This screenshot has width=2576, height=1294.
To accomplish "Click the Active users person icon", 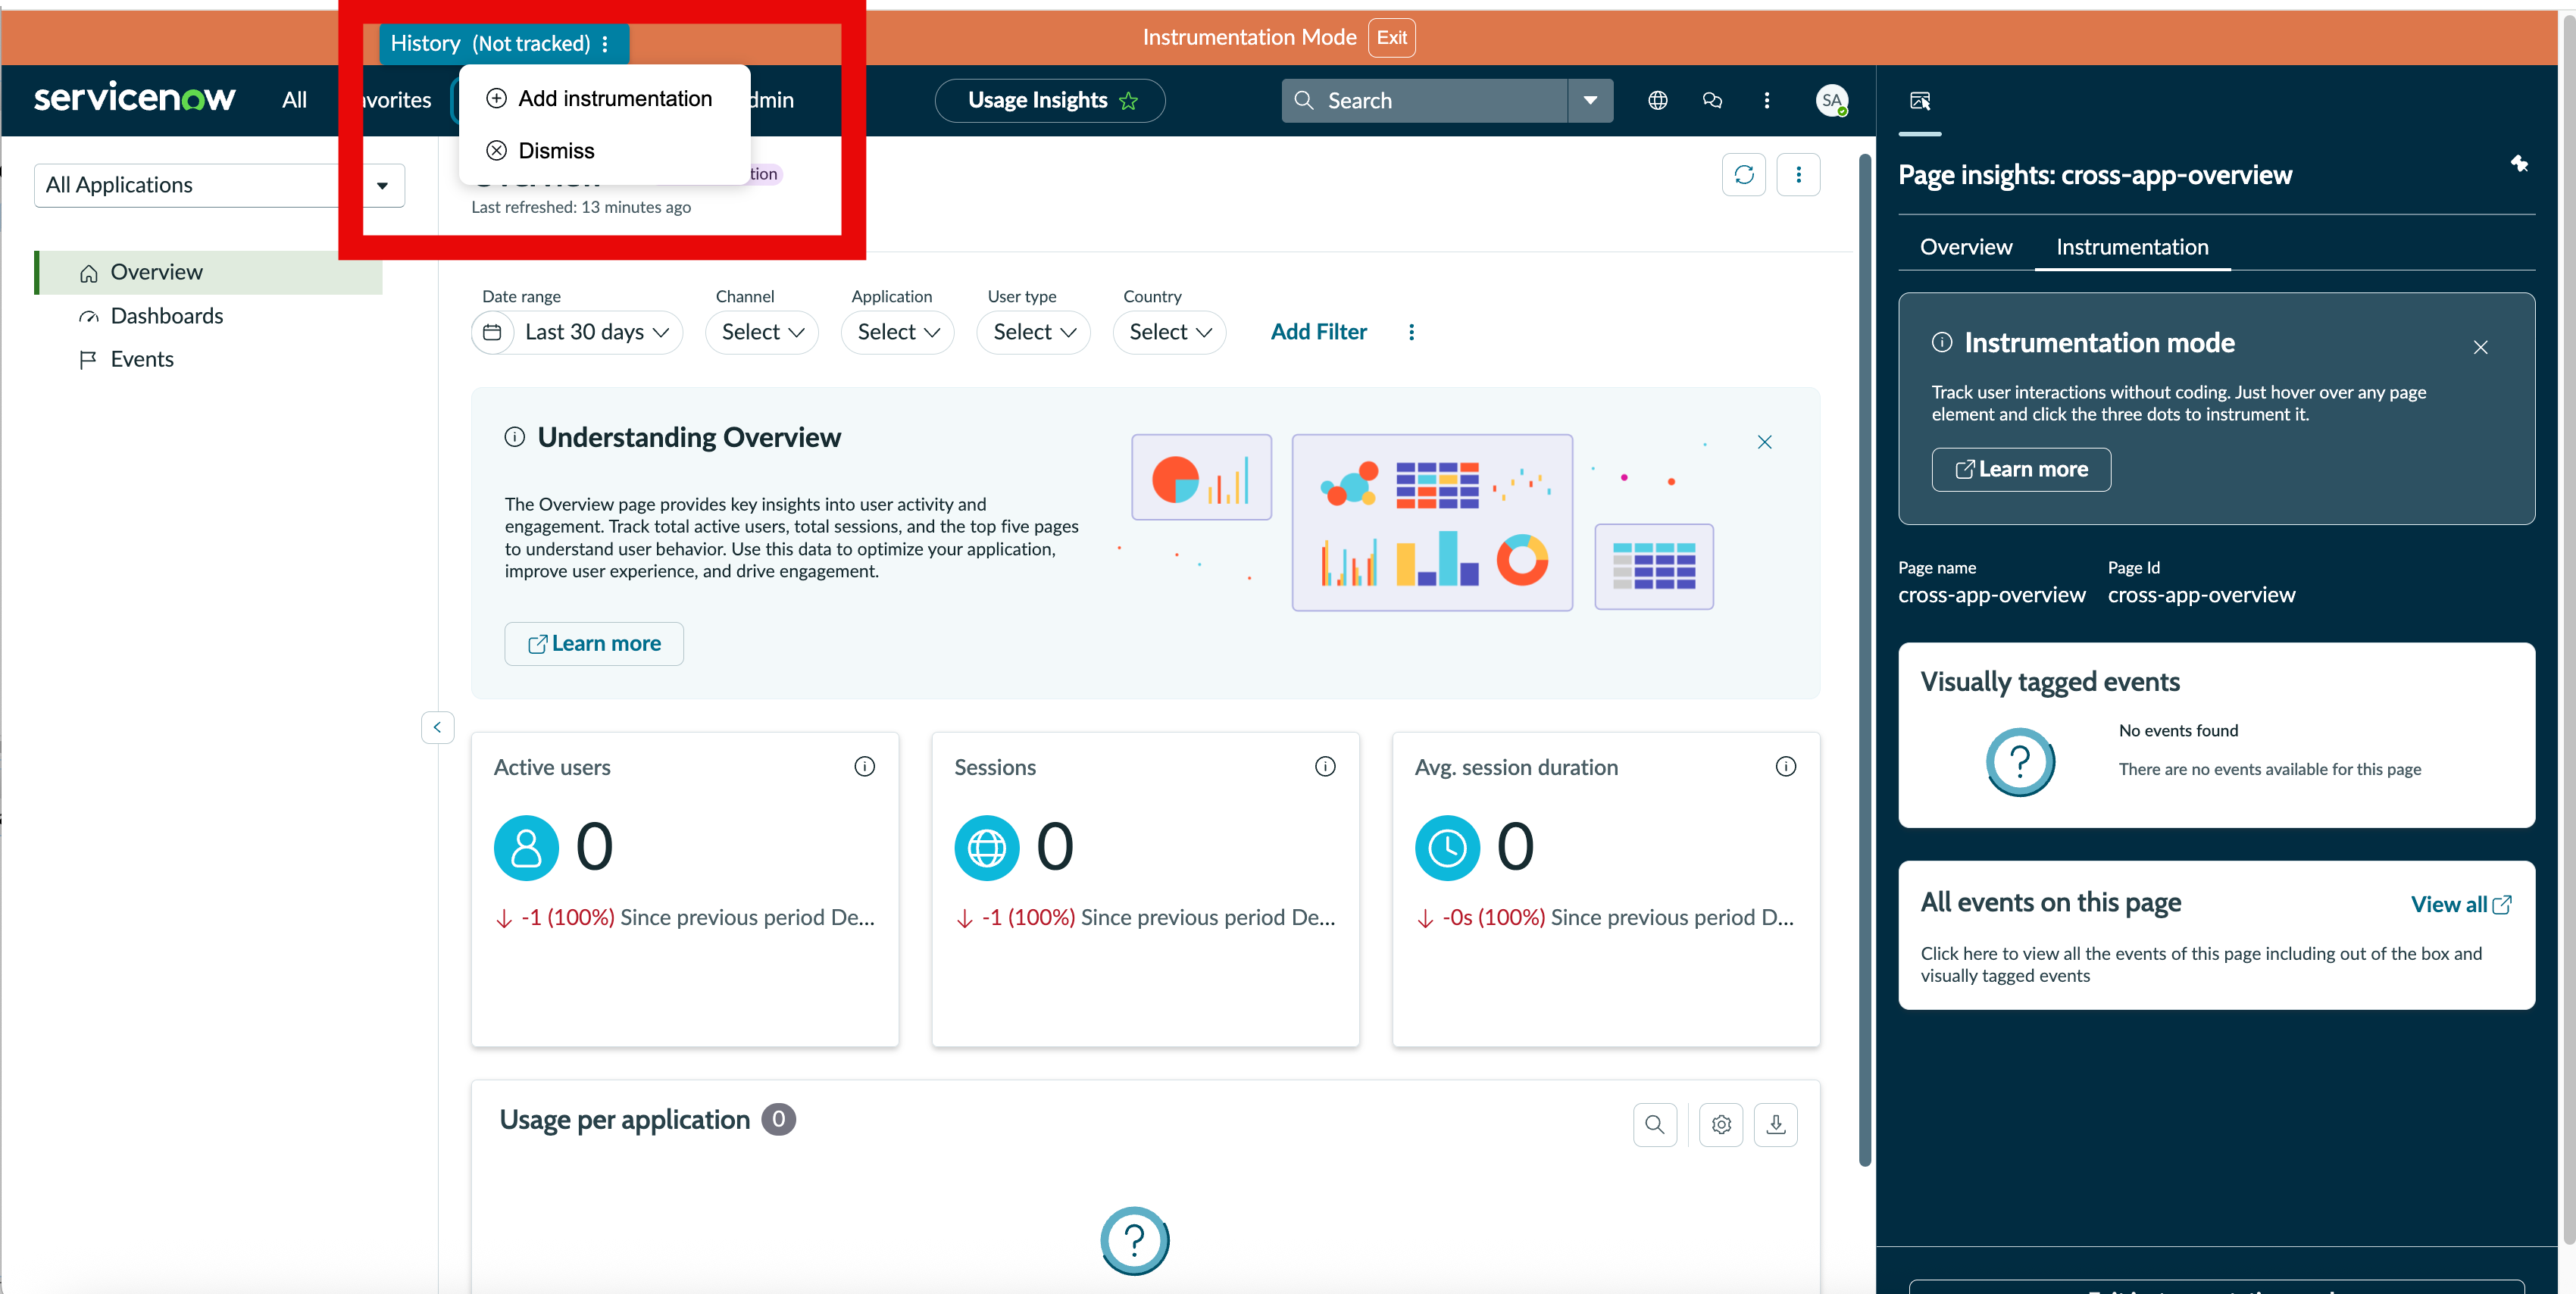I will 526,849.
